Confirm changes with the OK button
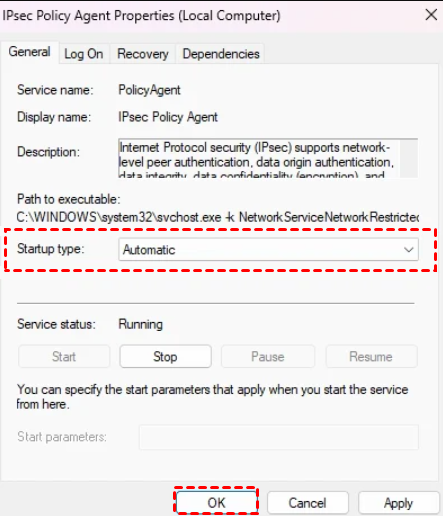The image size is (443, 516). pos(216,503)
